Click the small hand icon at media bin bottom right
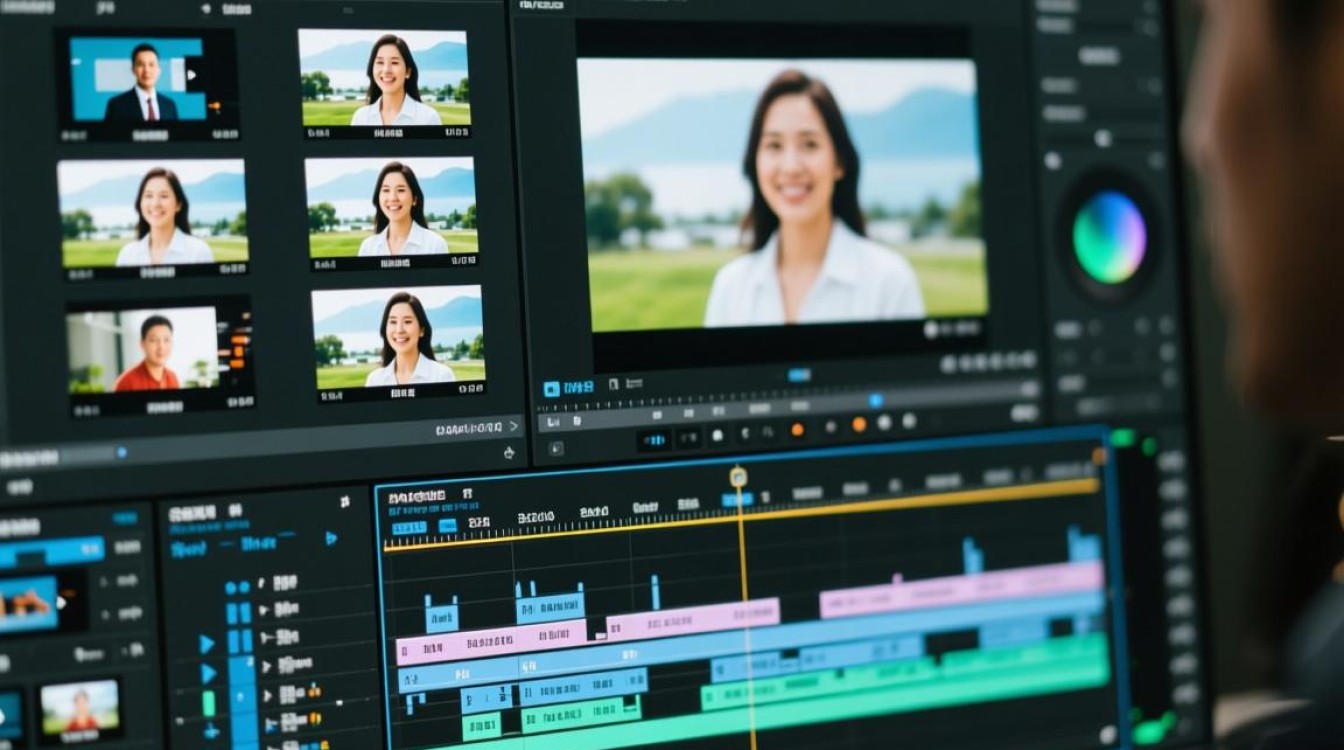 pyautogui.click(x=509, y=452)
